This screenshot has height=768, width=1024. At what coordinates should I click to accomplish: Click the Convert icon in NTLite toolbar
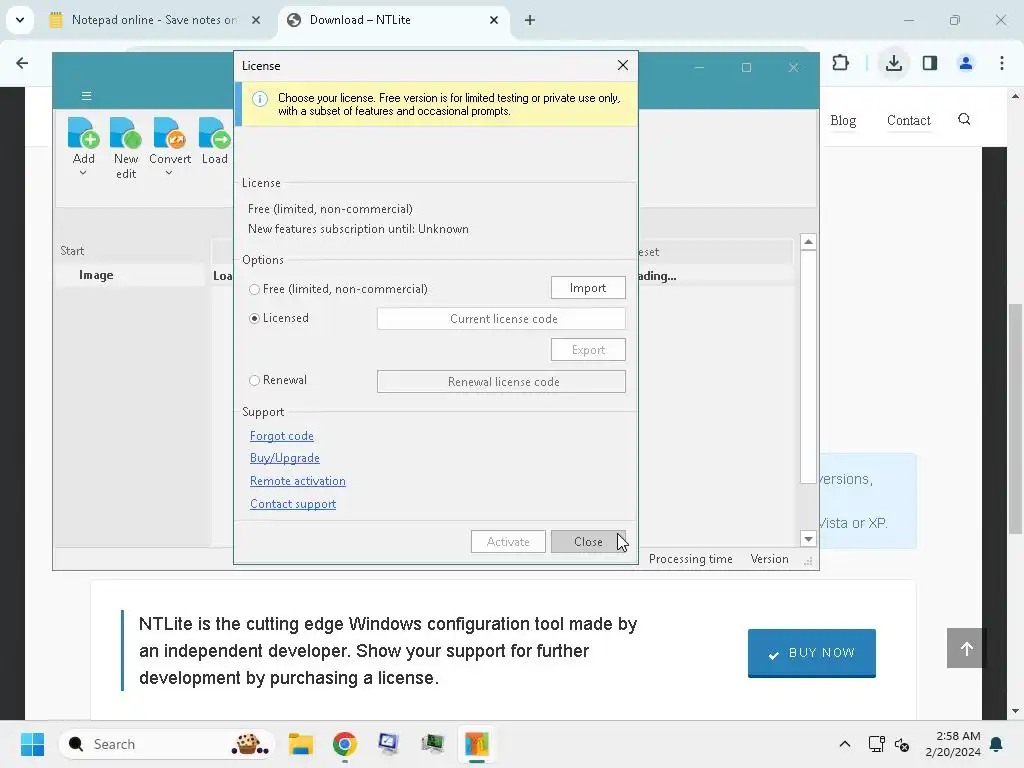tap(170, 133)
